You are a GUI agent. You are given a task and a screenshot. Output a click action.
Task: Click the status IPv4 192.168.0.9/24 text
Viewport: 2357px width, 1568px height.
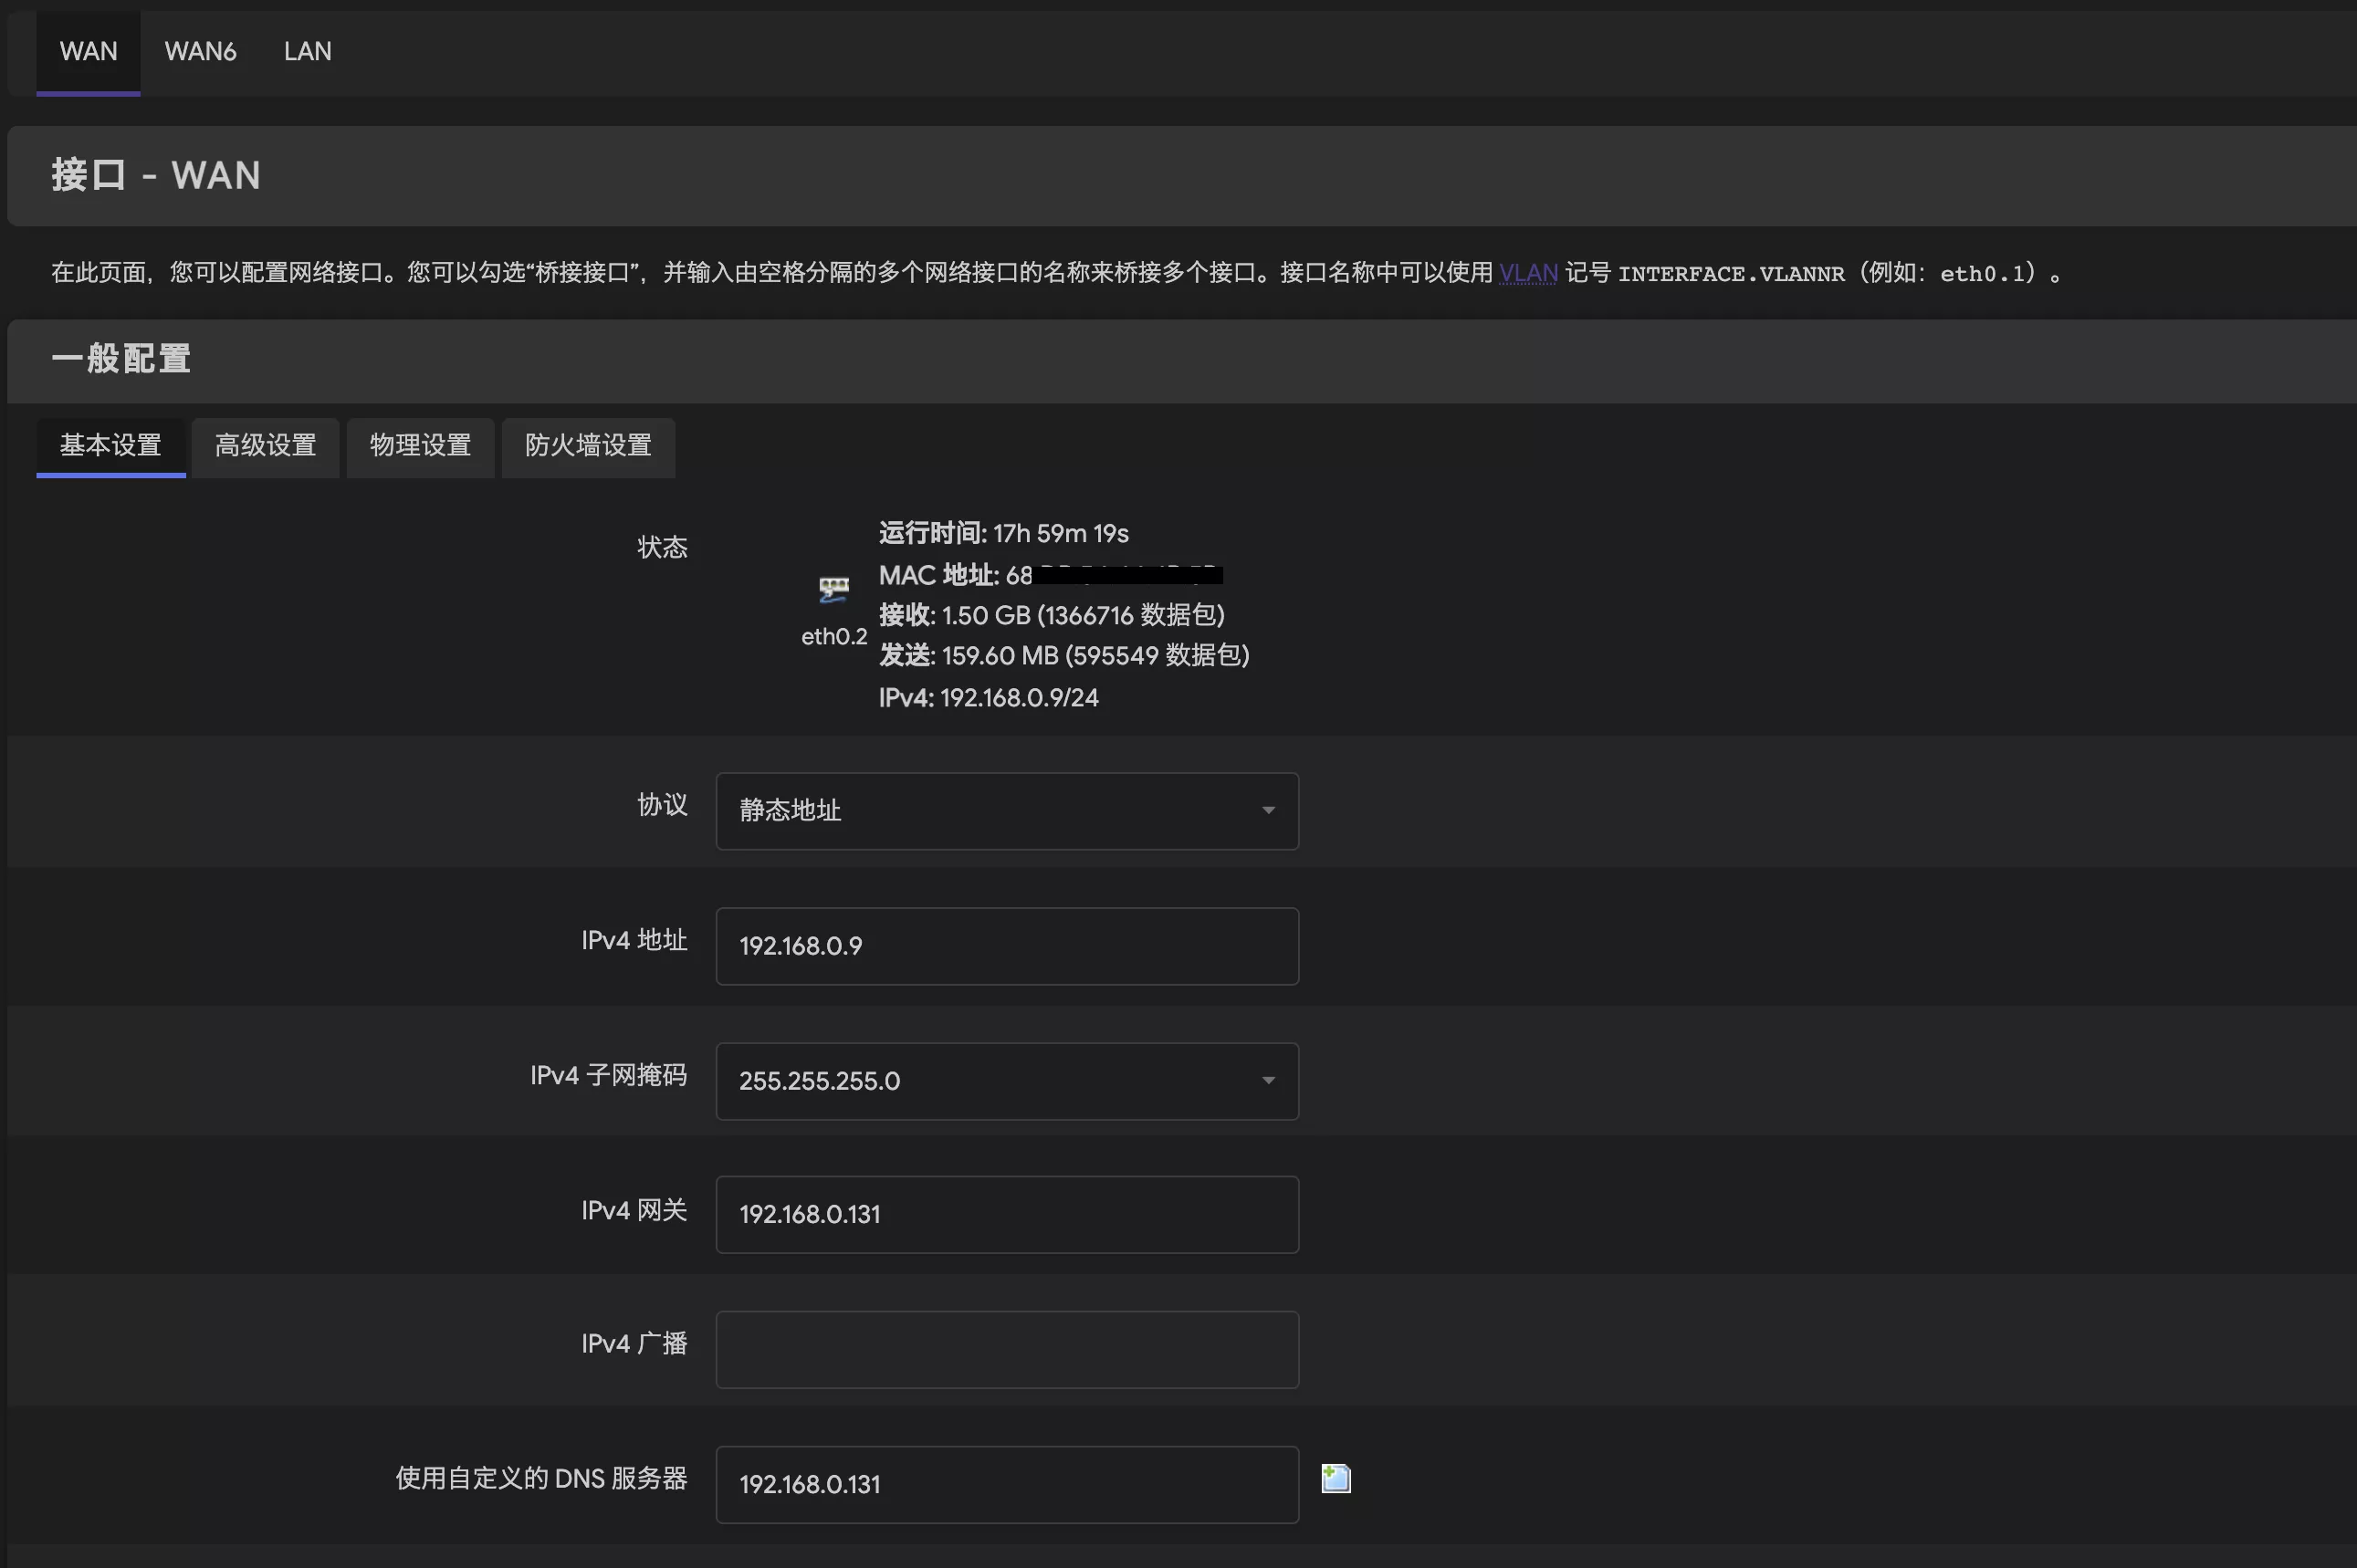tap(988, 697)
